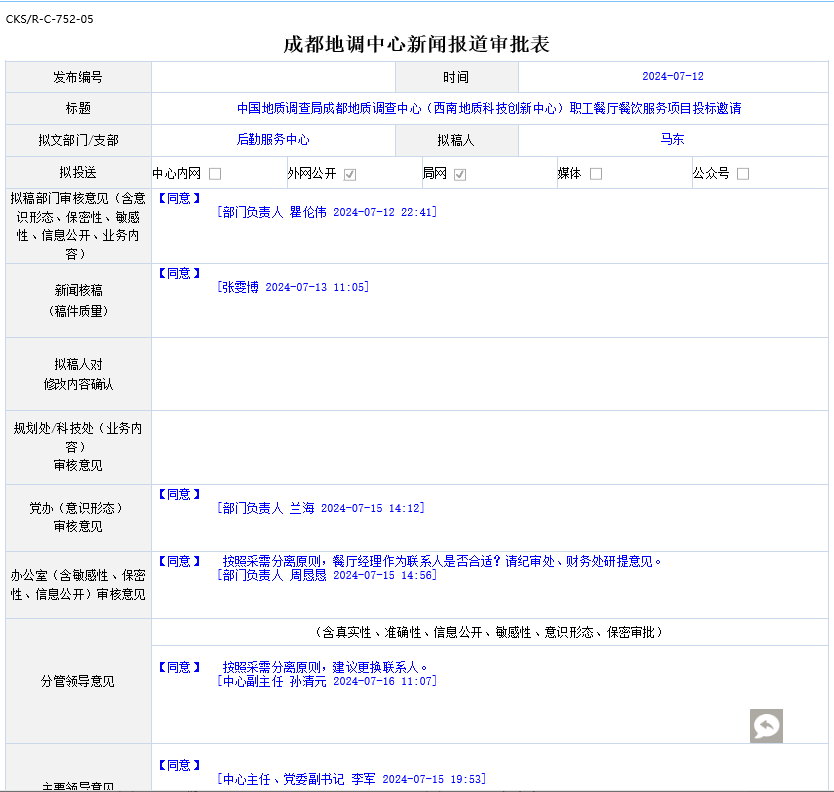Check the 中心内网 checkbox
Screen dimensions: 834x792
215,174
